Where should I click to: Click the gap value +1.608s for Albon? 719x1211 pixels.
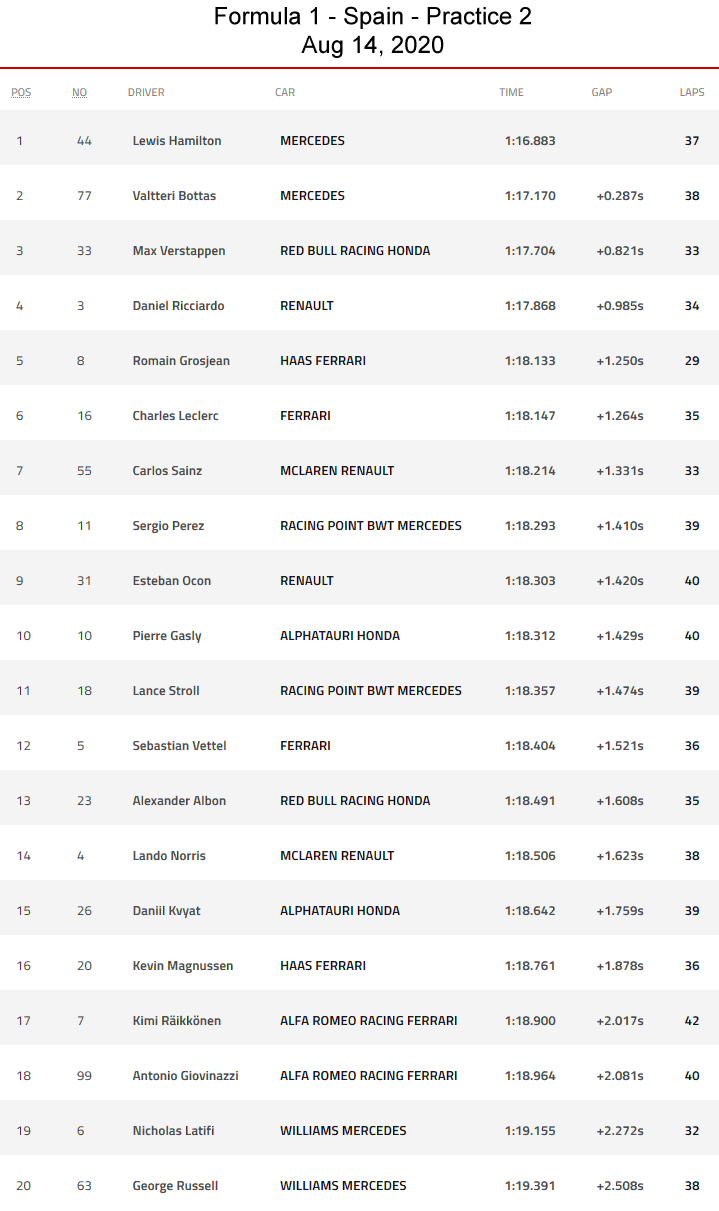[x=620, y=801]
